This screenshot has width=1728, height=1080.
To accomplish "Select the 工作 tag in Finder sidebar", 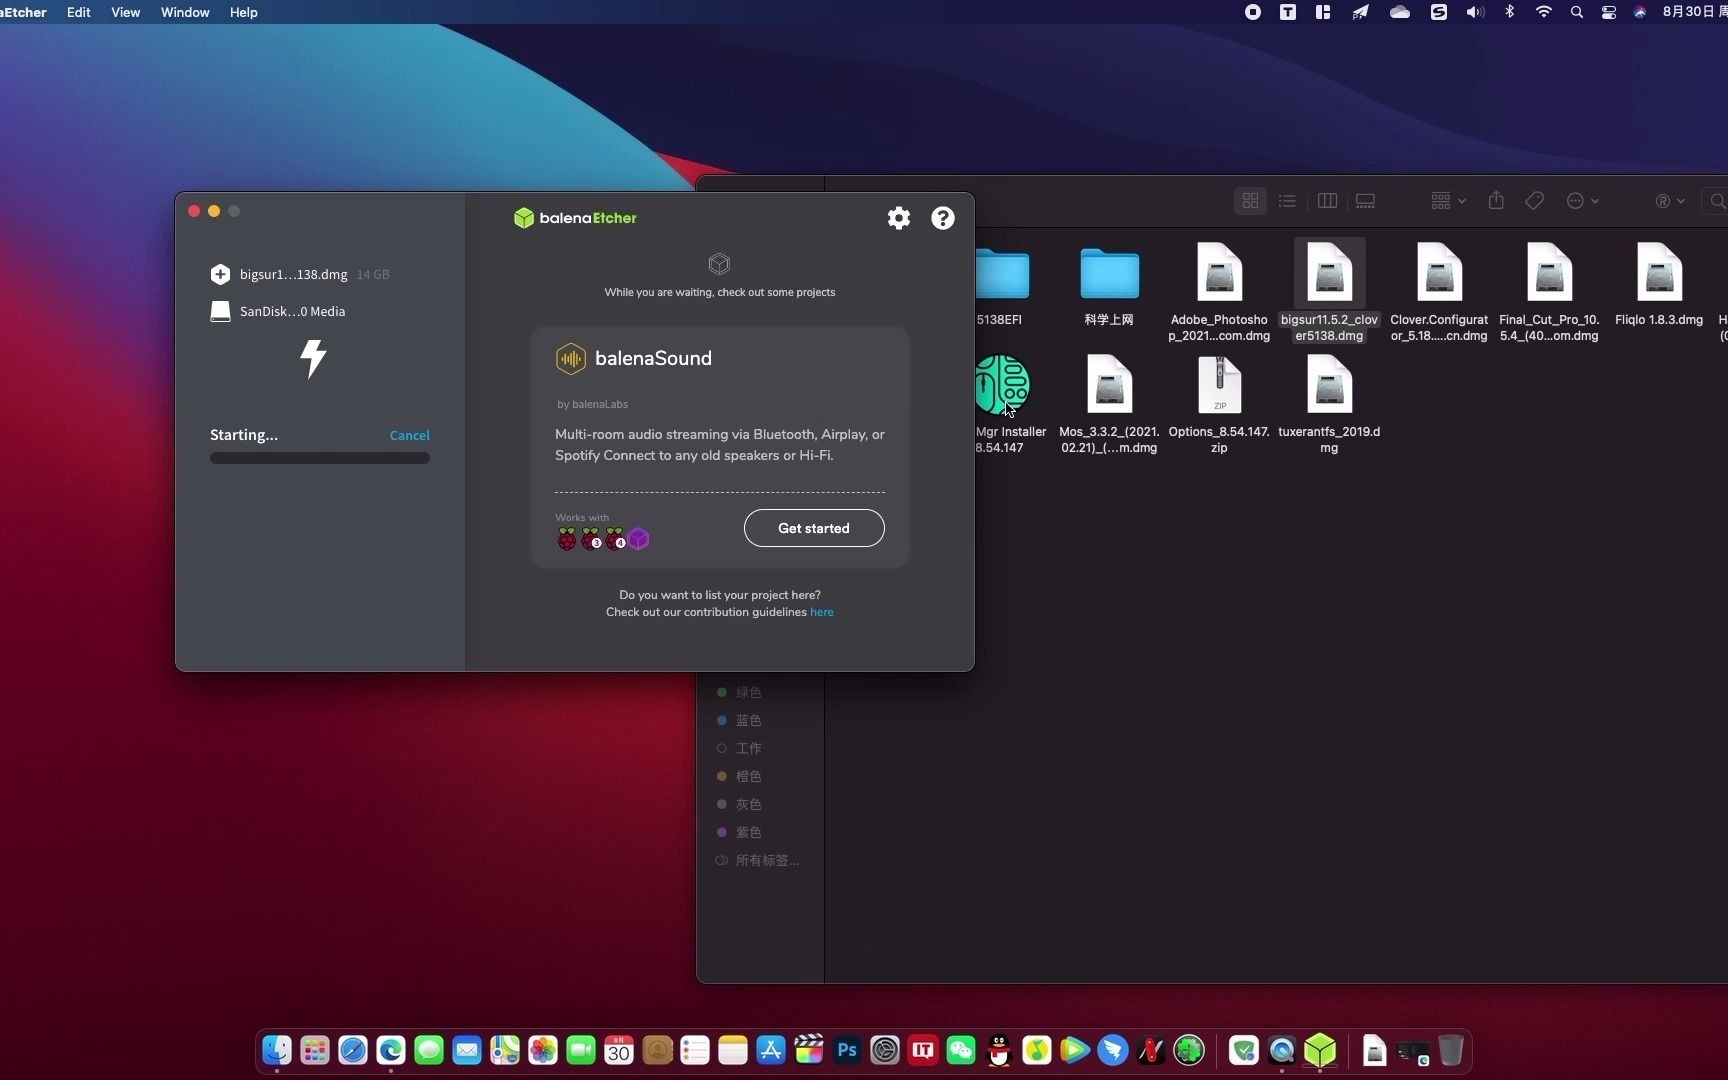I will click(739, 748).
